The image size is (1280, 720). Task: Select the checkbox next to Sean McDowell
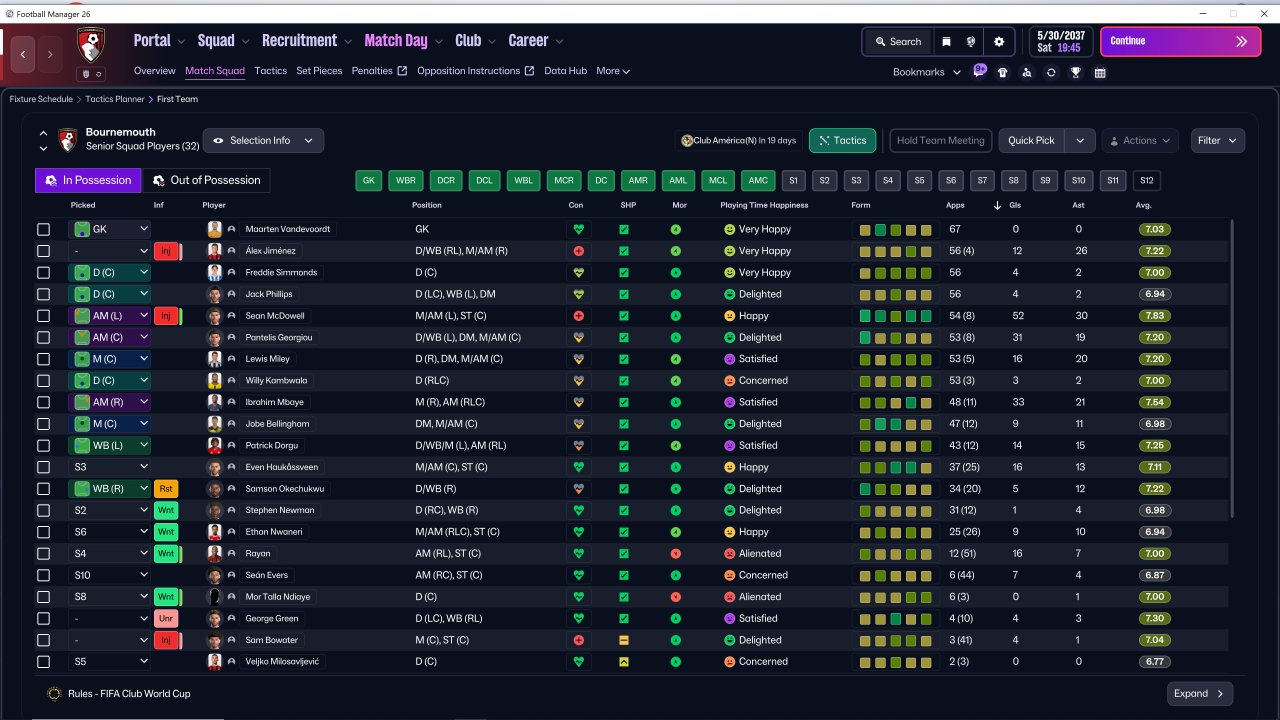pos(43,316)
